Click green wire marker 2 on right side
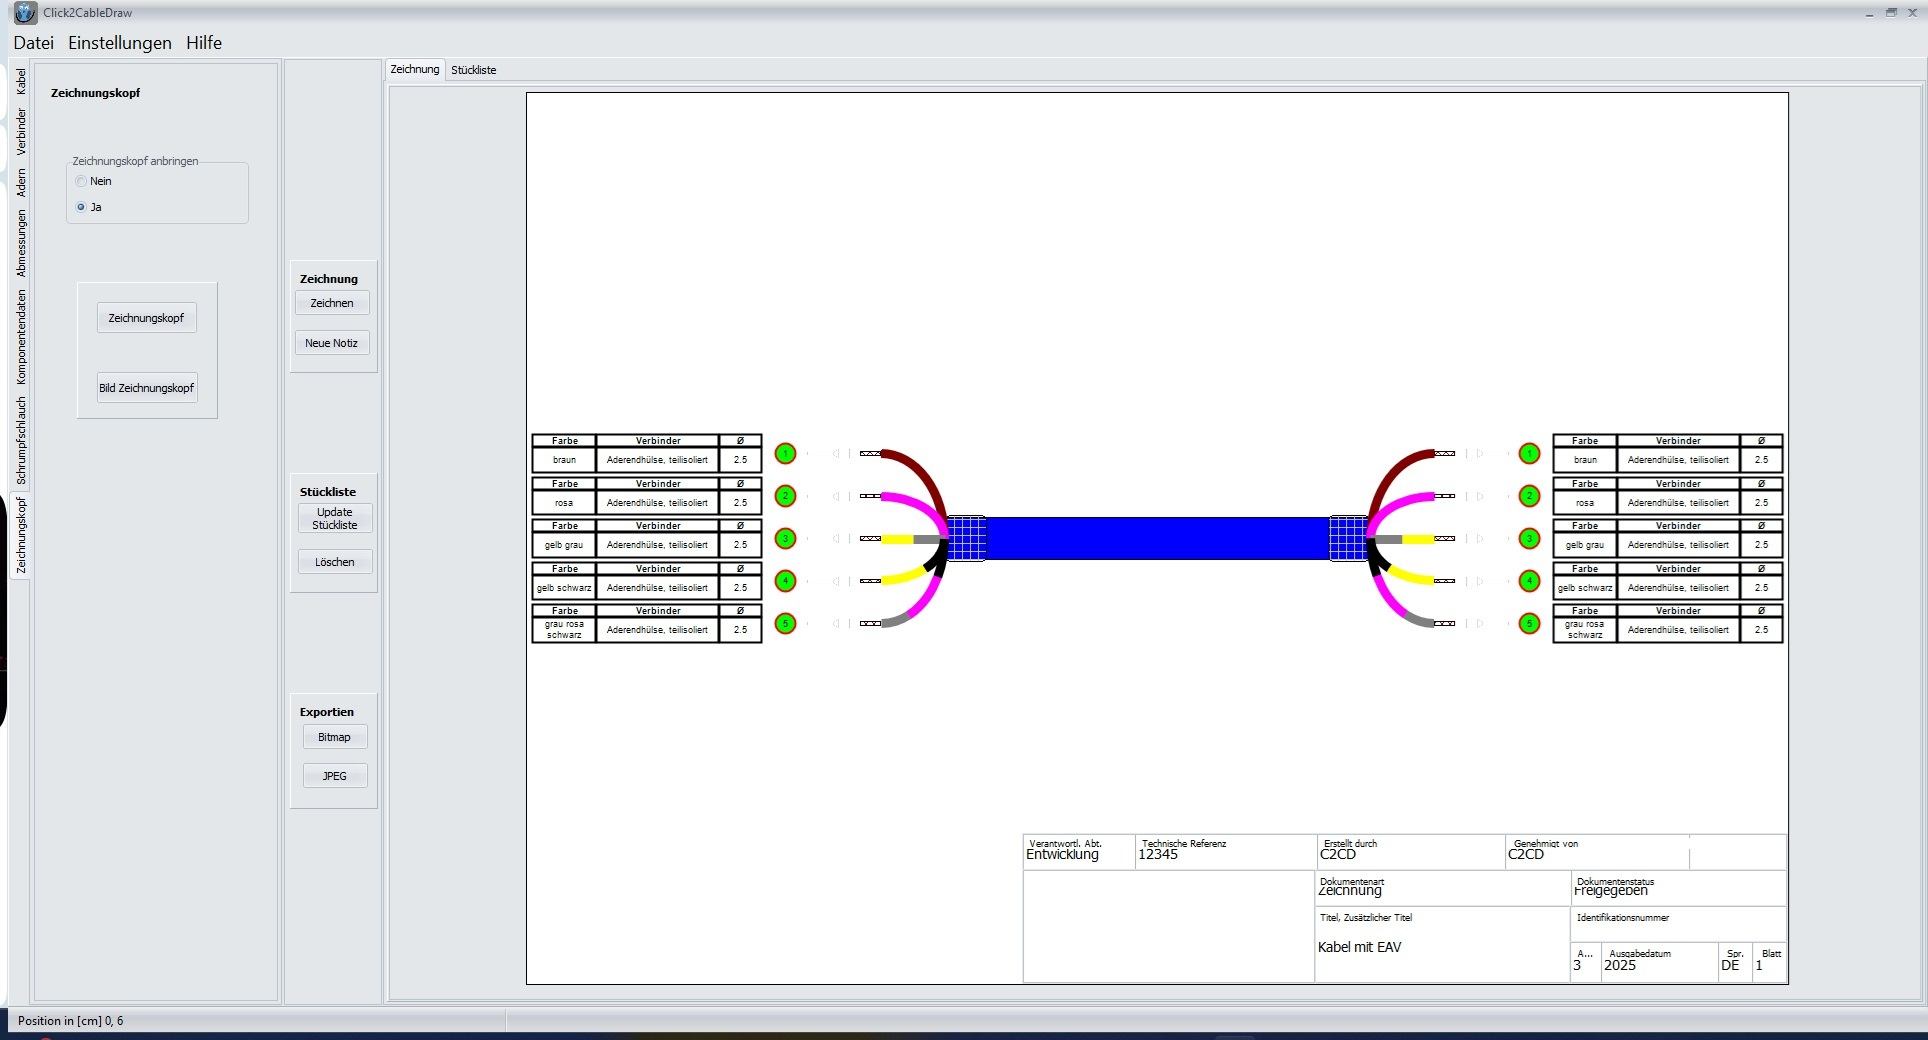 coord(1529,496)
